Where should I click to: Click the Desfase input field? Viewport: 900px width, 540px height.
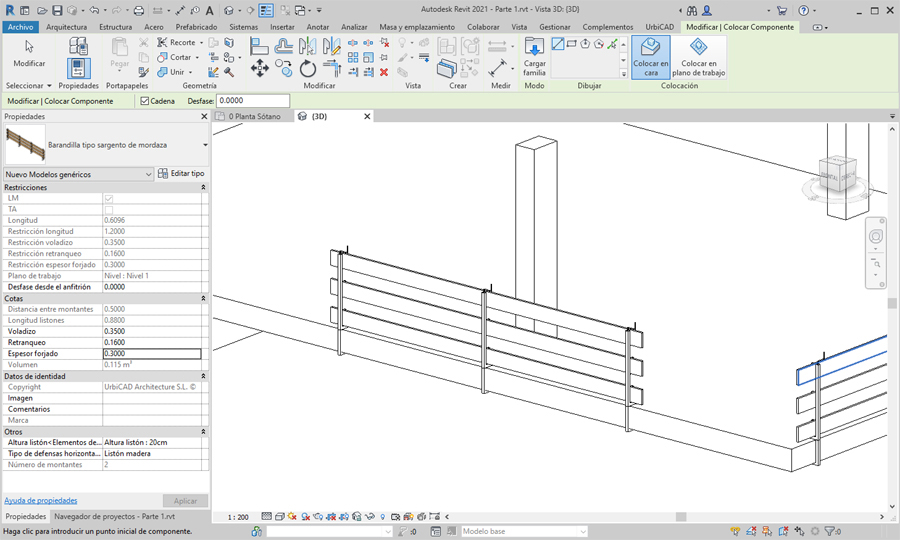tap(253, 101)
